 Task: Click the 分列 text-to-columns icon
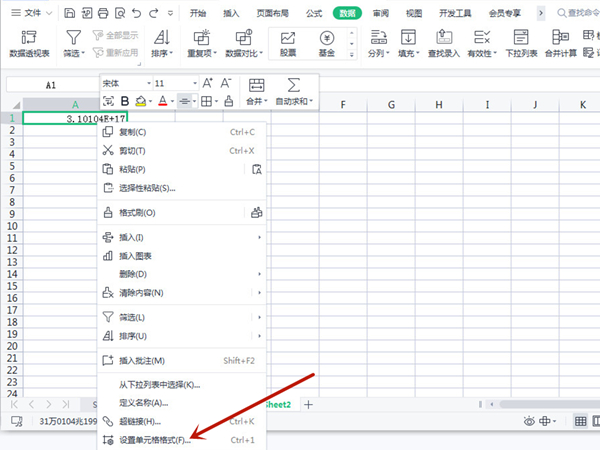coord(378,38)
